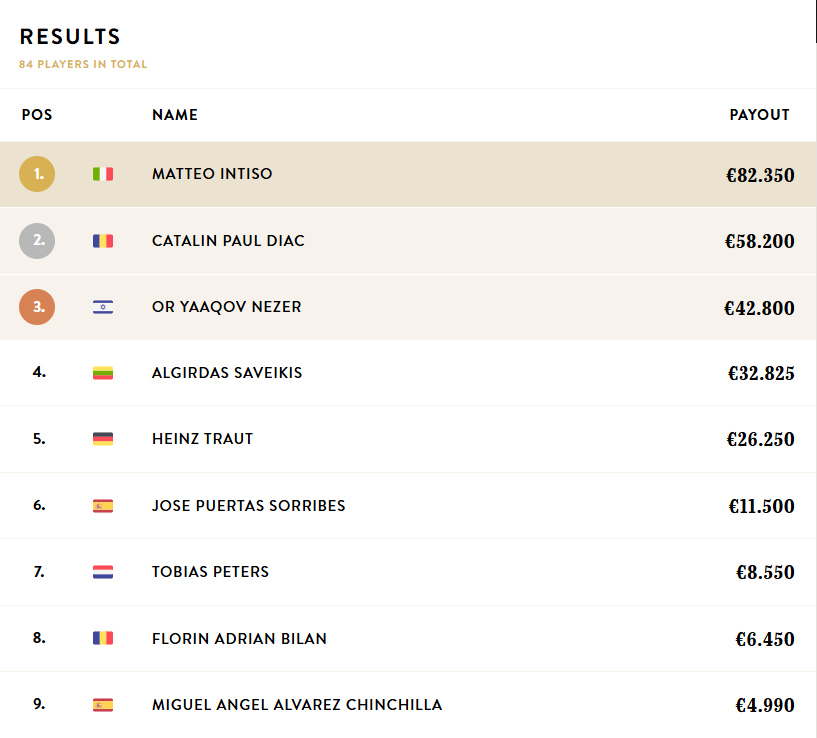The height and width of the screenshot is (738, 817).
Task: Click the Dutch flag next to Tobias Peters
Action: click(x=102, y=572)
